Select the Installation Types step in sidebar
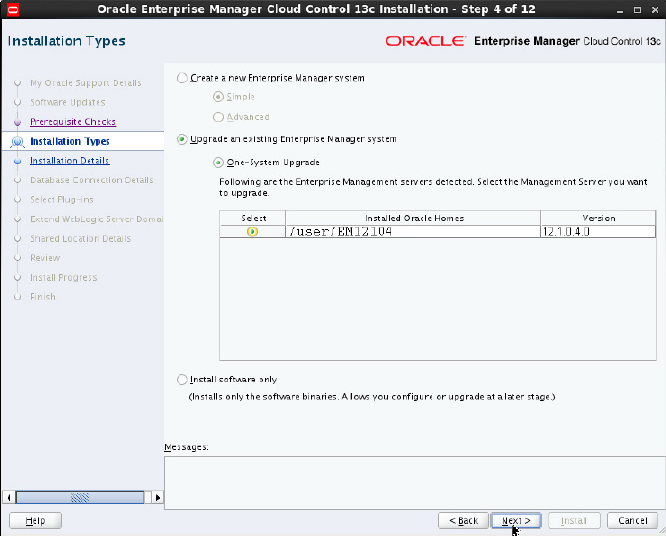Image resolution: width=666 pixels, height=536 pixels. [x=70, y=141]
